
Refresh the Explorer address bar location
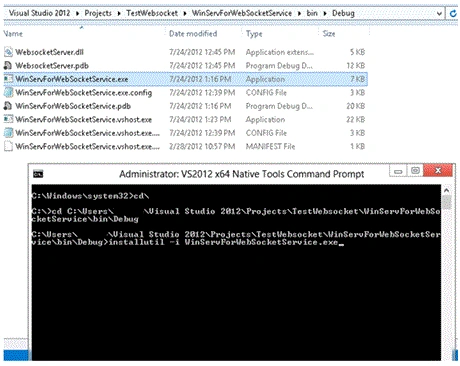[453, 13]
